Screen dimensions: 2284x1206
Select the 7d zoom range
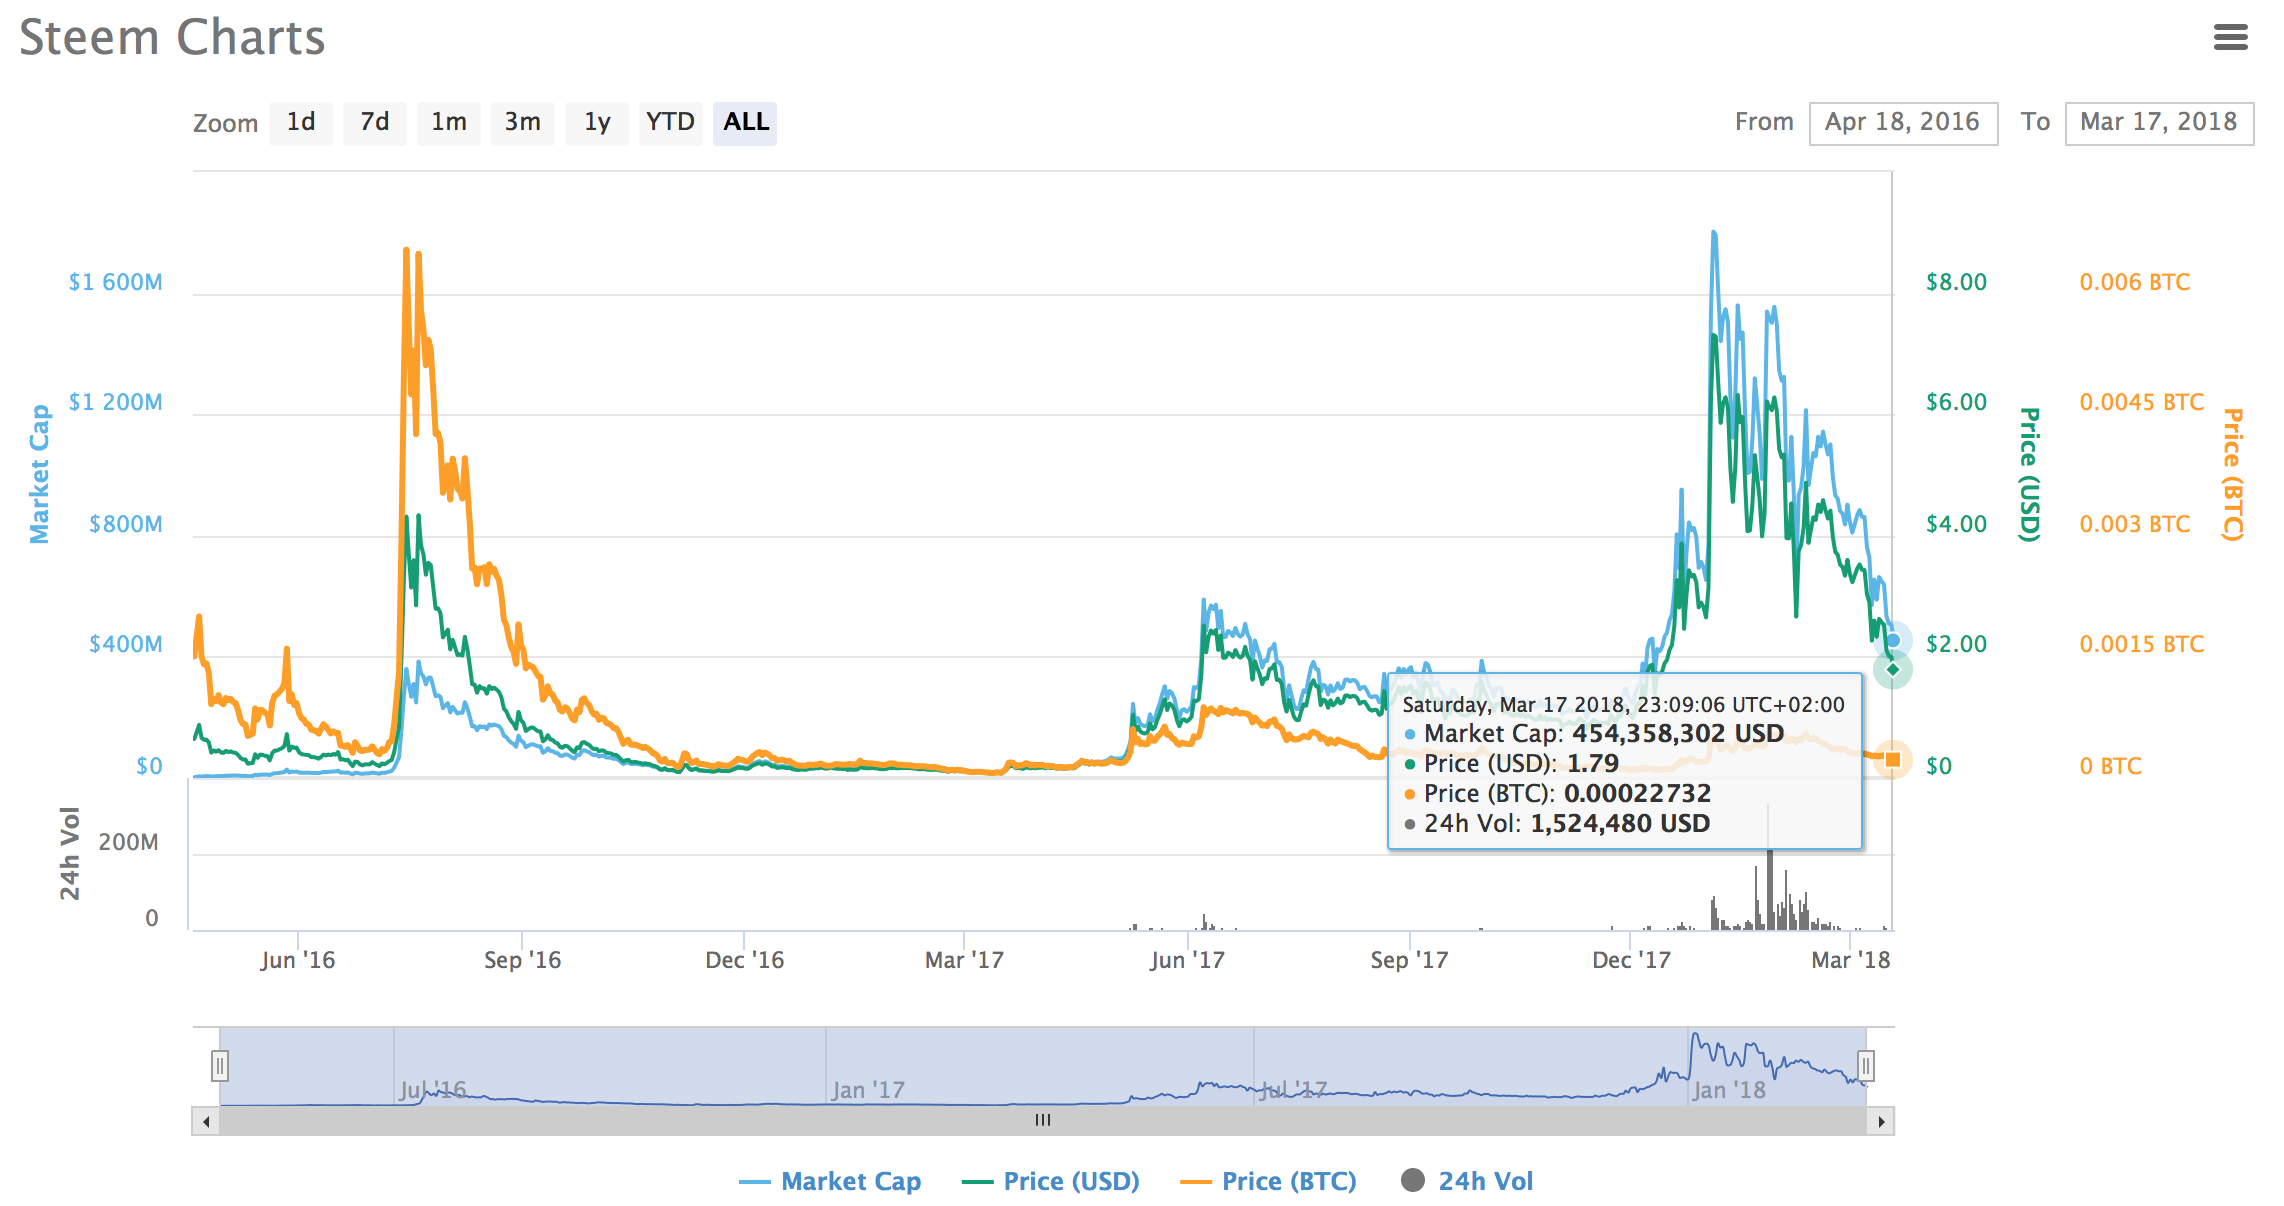click(375, 123)
